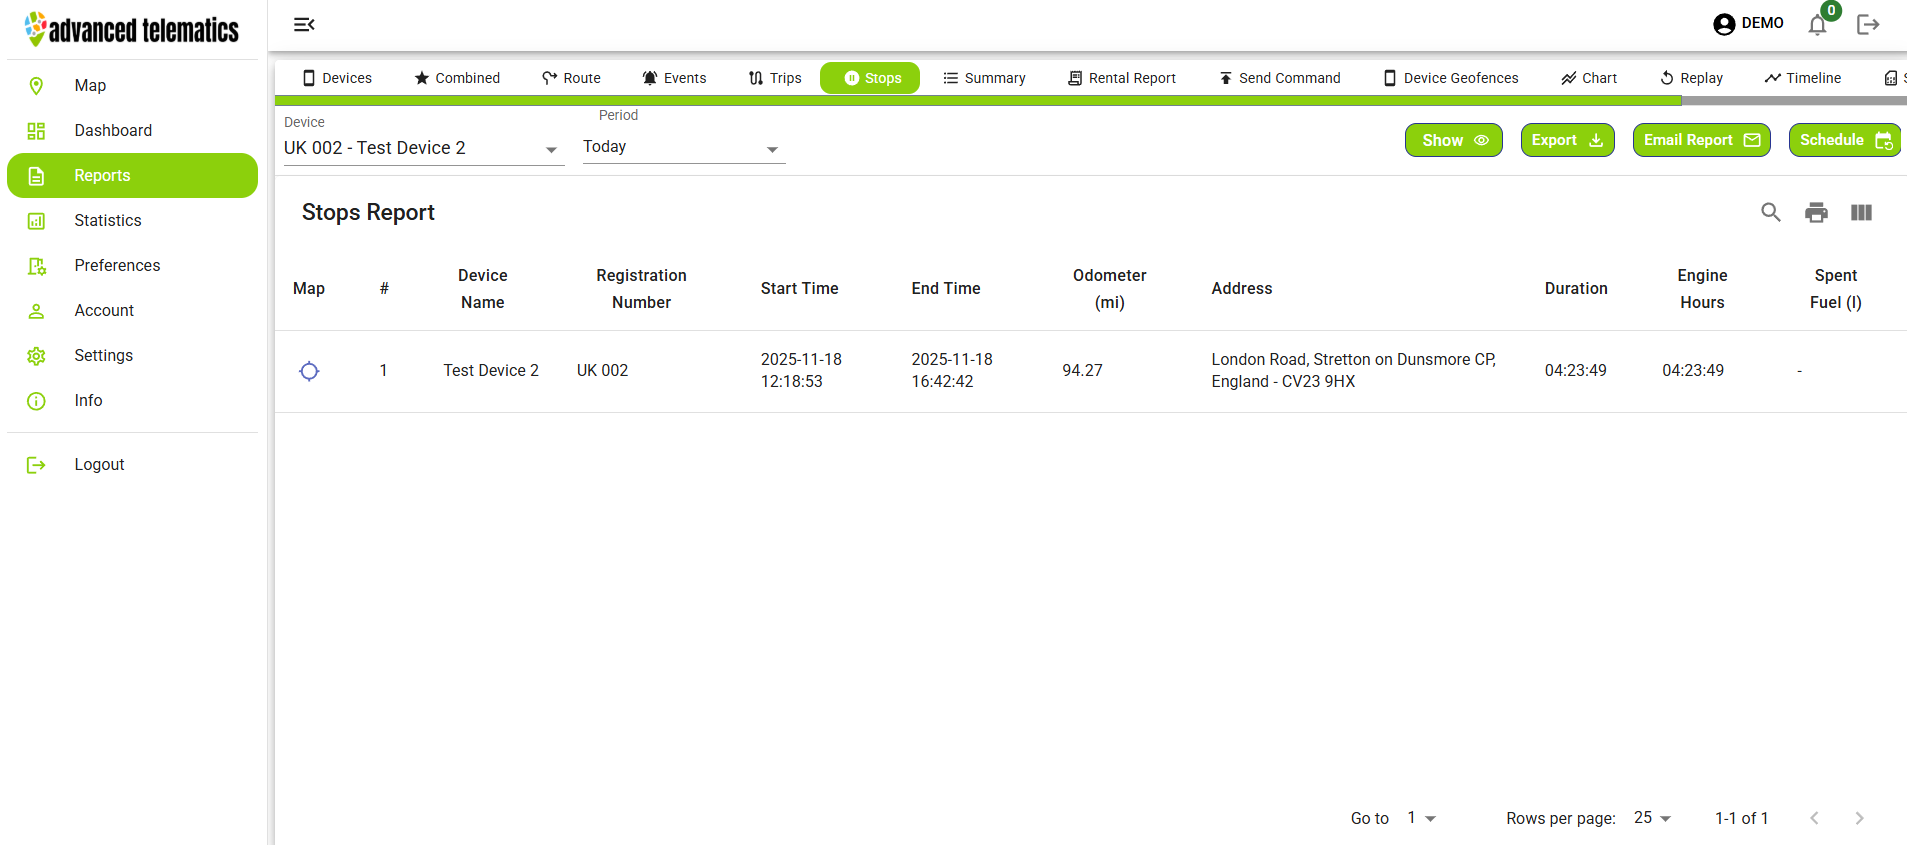
Task: Collapse the sidebar with the hamburger icon
Action: pyautogui.click(x=304, y=24)
